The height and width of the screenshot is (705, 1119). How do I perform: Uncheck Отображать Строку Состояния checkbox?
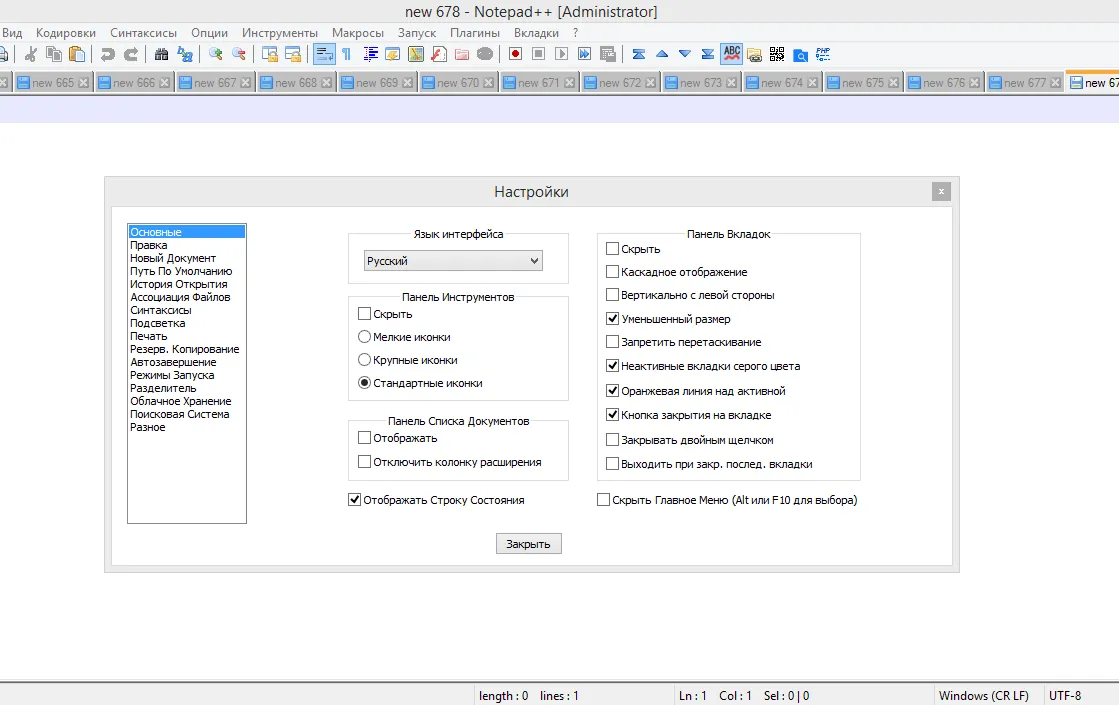(354, 500)
